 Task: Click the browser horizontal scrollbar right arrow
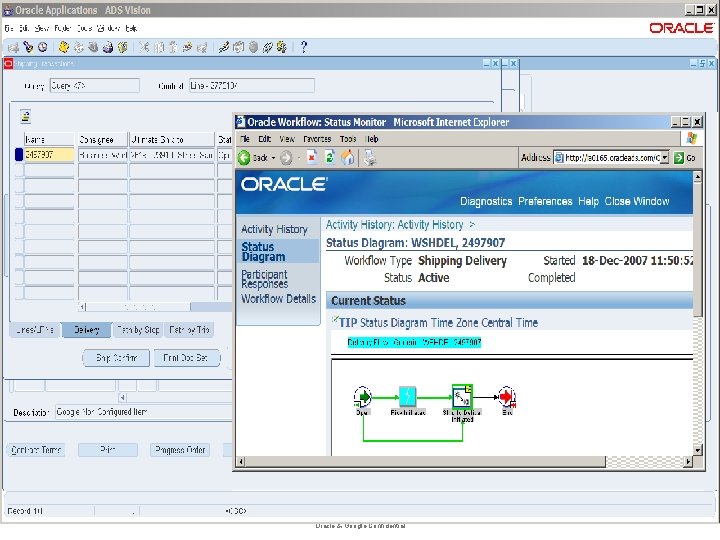(x=688, y=461)
